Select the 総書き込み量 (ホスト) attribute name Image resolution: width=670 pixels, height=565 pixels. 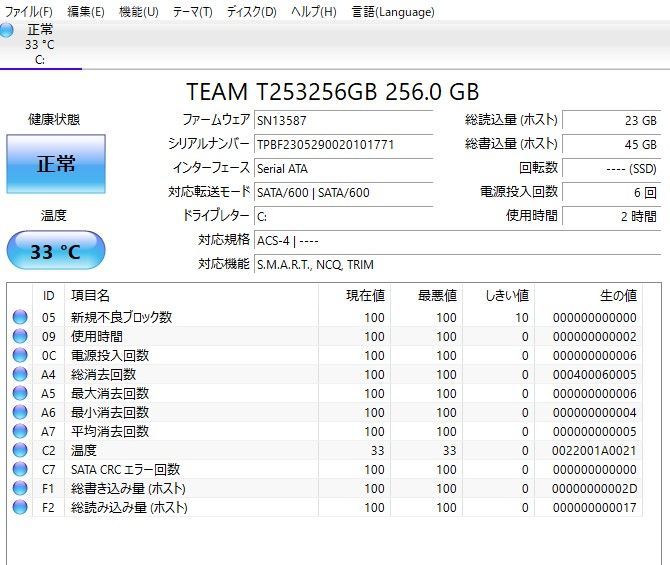click(128, 488)
